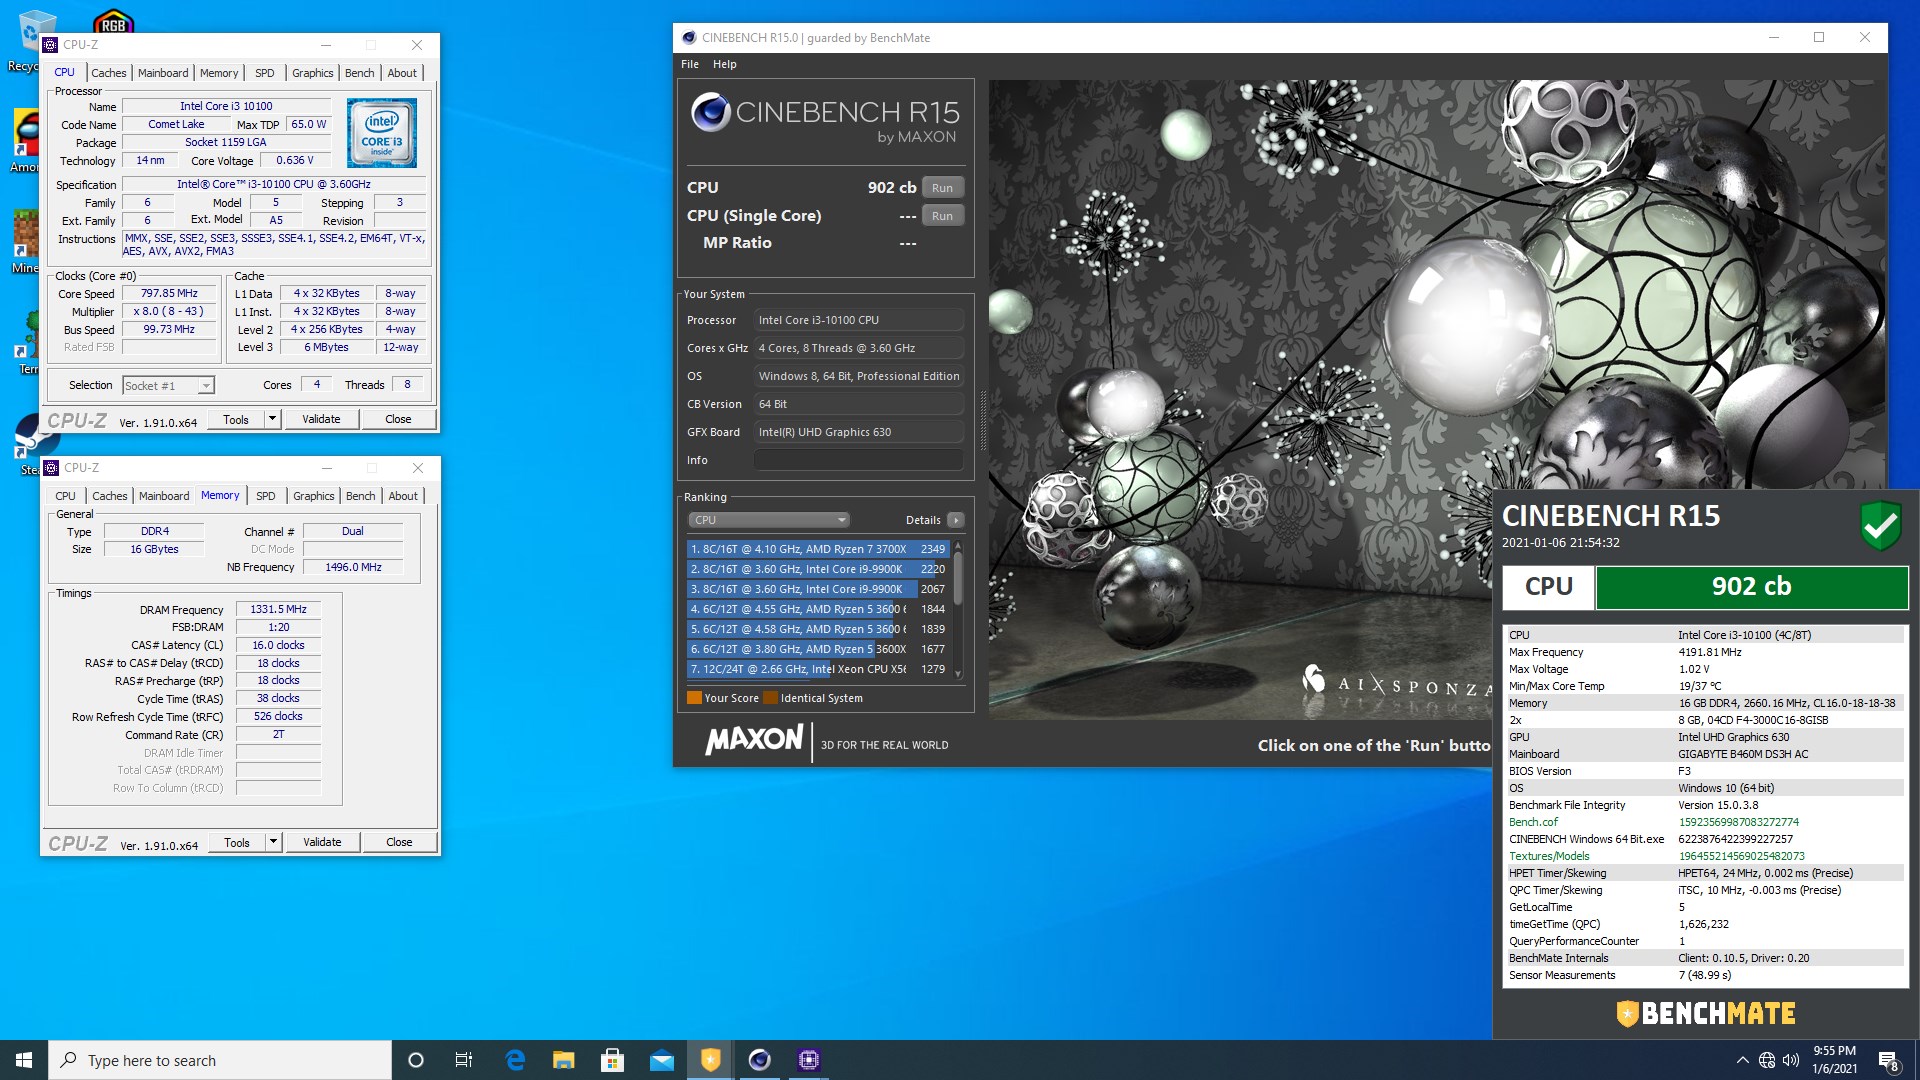Select ranking entry 12C/24T Intel Xeon CPU
The width and height of the screenshot is (1920, 1080).
(817, 669)
